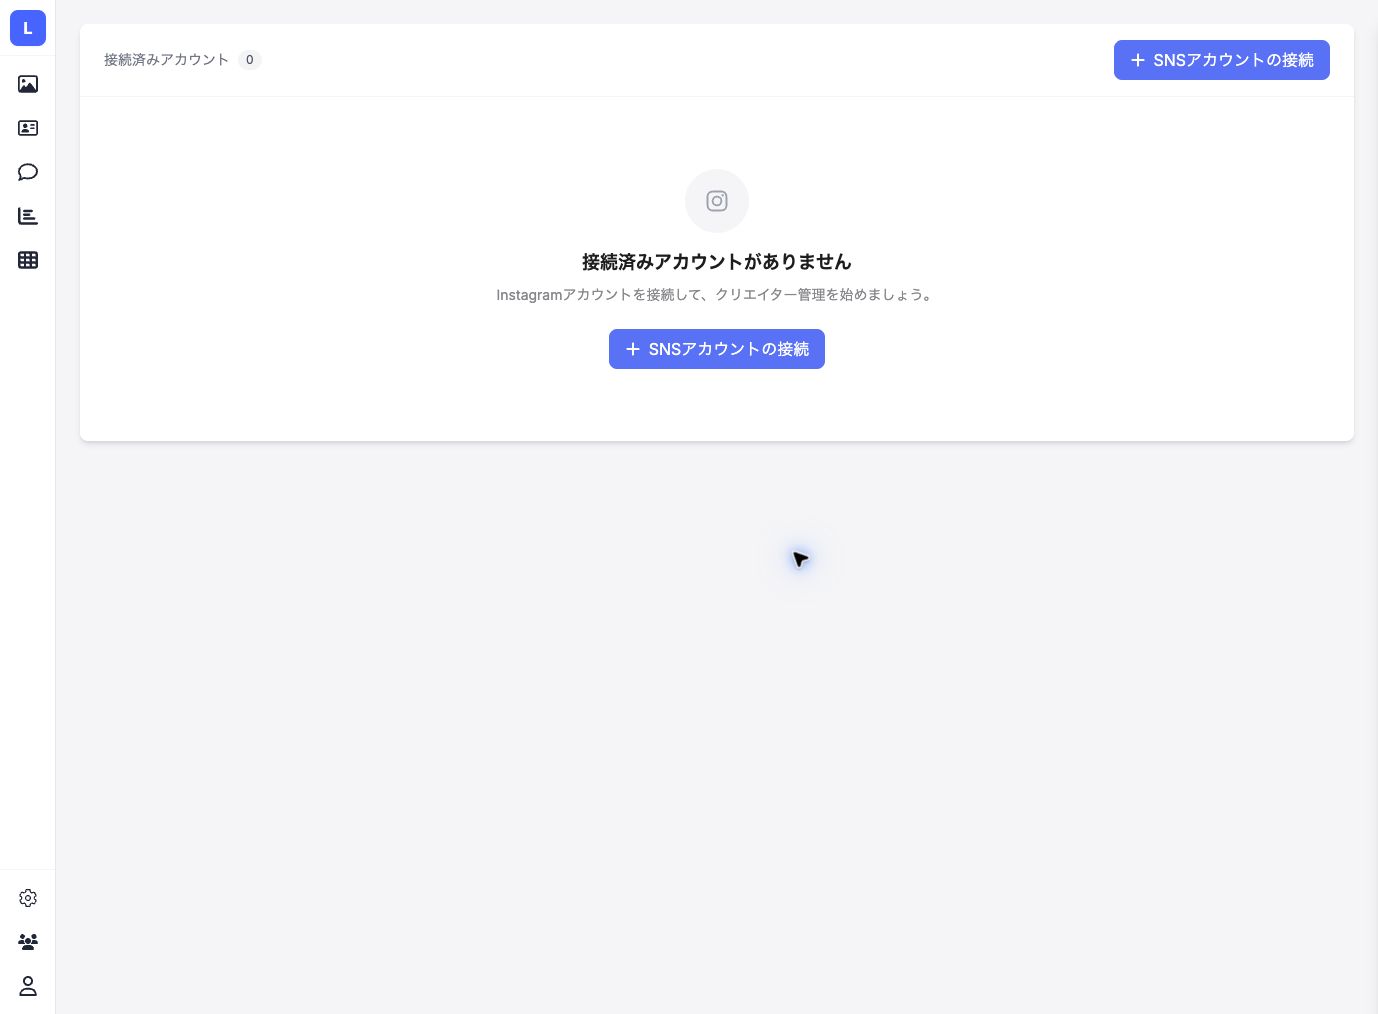Open the ID card sidebar icon
This screenshot has width=1378, height=1014.
click(28, 128)
